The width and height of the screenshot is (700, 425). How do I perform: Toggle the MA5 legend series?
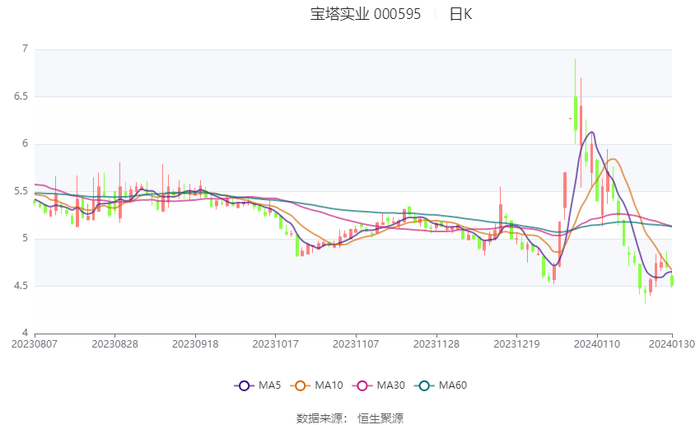(x=258, y=385)
